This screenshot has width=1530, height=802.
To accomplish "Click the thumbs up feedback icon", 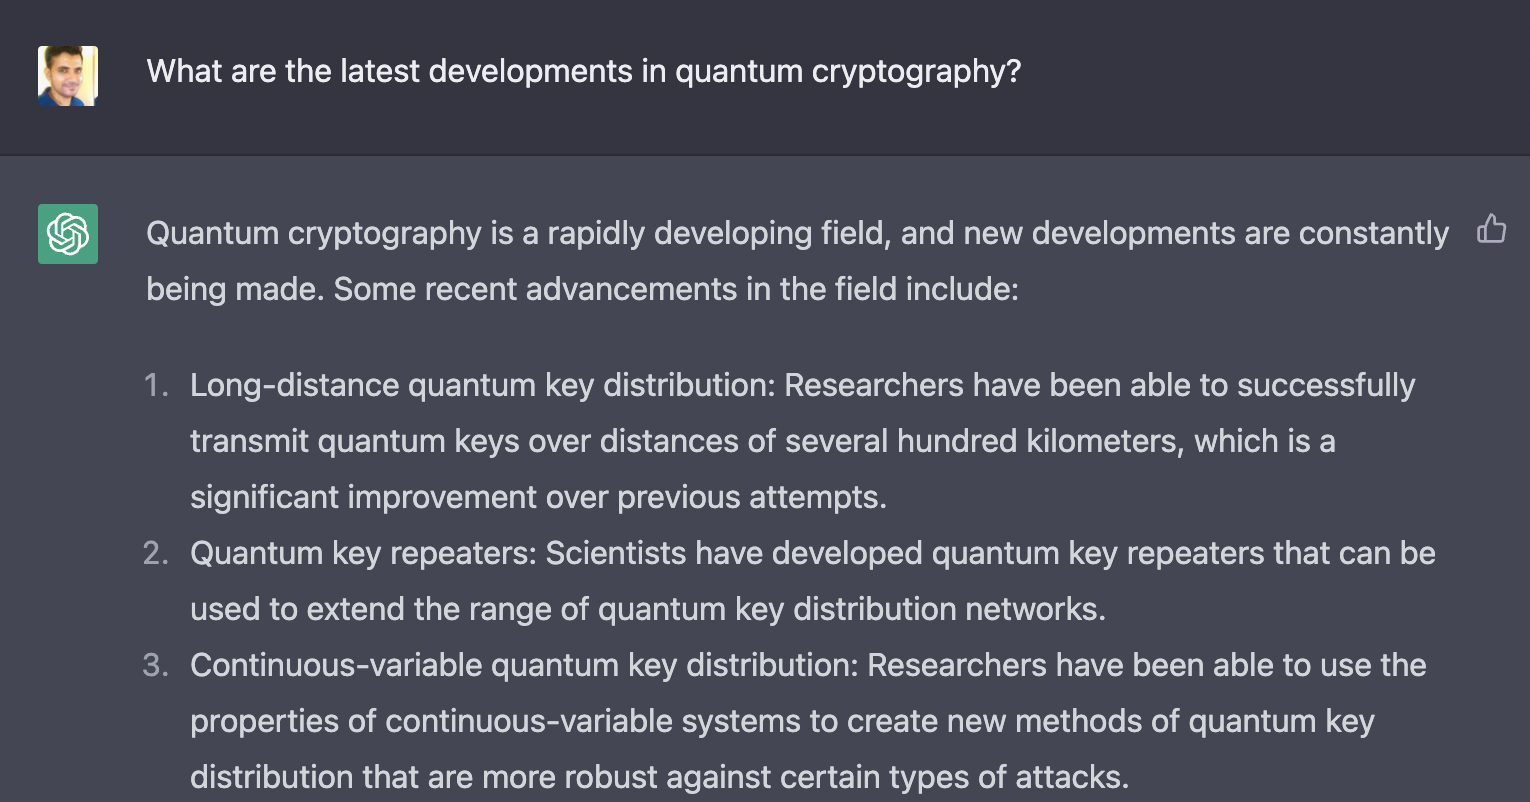I will pyautogui.click(x=1491, y=229).
